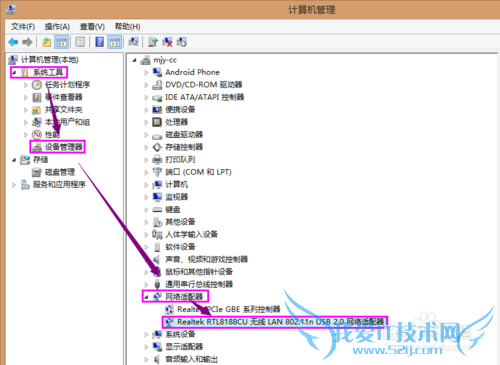Select Realtek PCIe GBE 系列控制器 device
The height and width of the screenshot is (365, 500).
229,309
